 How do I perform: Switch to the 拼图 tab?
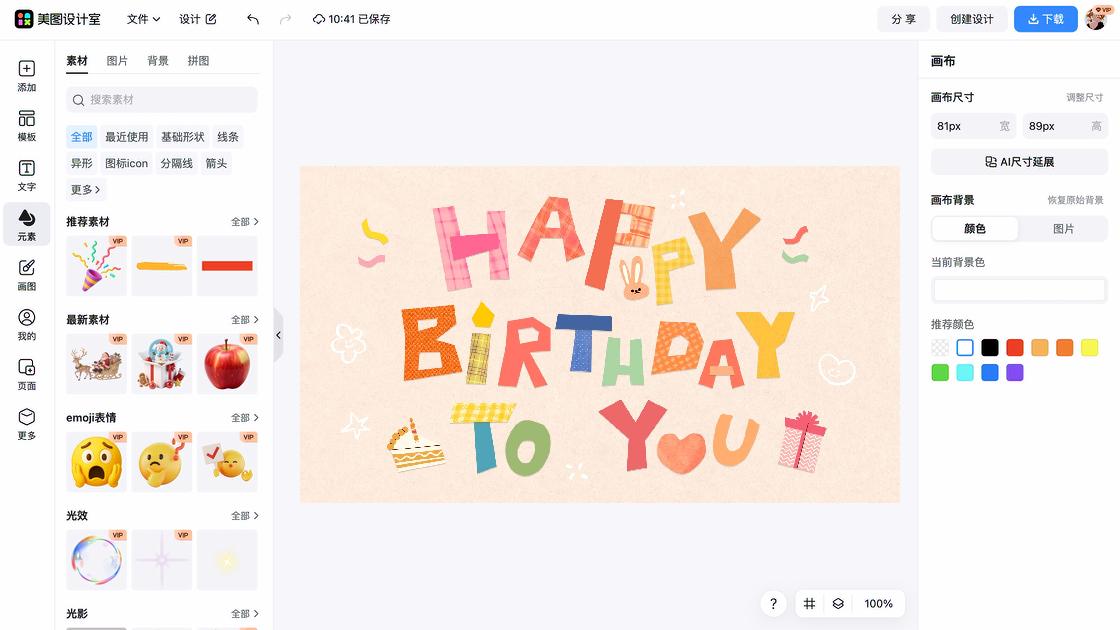(x=198, y=61)
